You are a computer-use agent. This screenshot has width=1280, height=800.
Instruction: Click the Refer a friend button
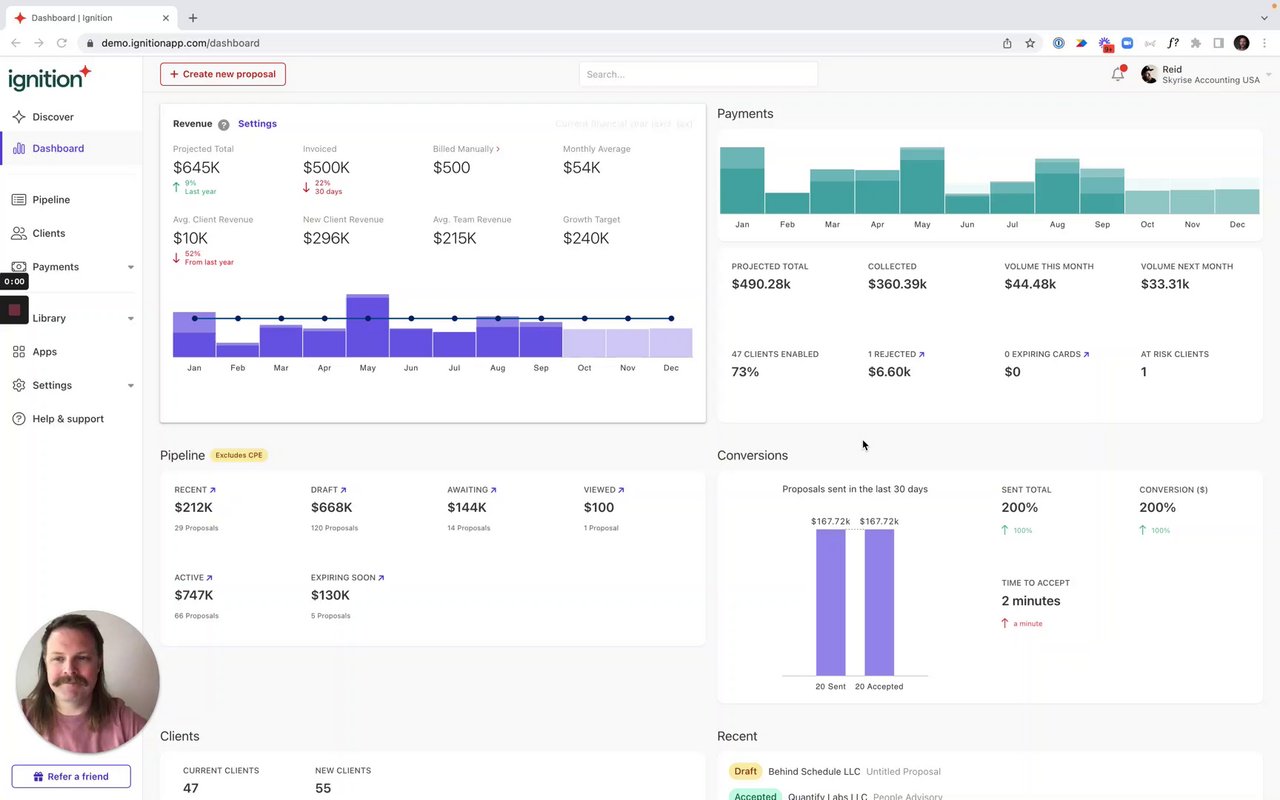tap(71, 776)
